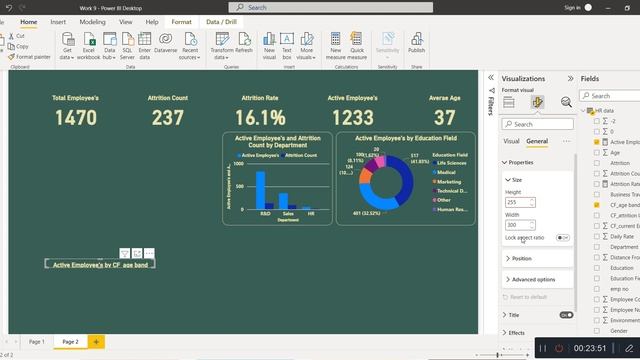
Task: Open the recorder pen annotation tool
Action: (x=629, y=348)
